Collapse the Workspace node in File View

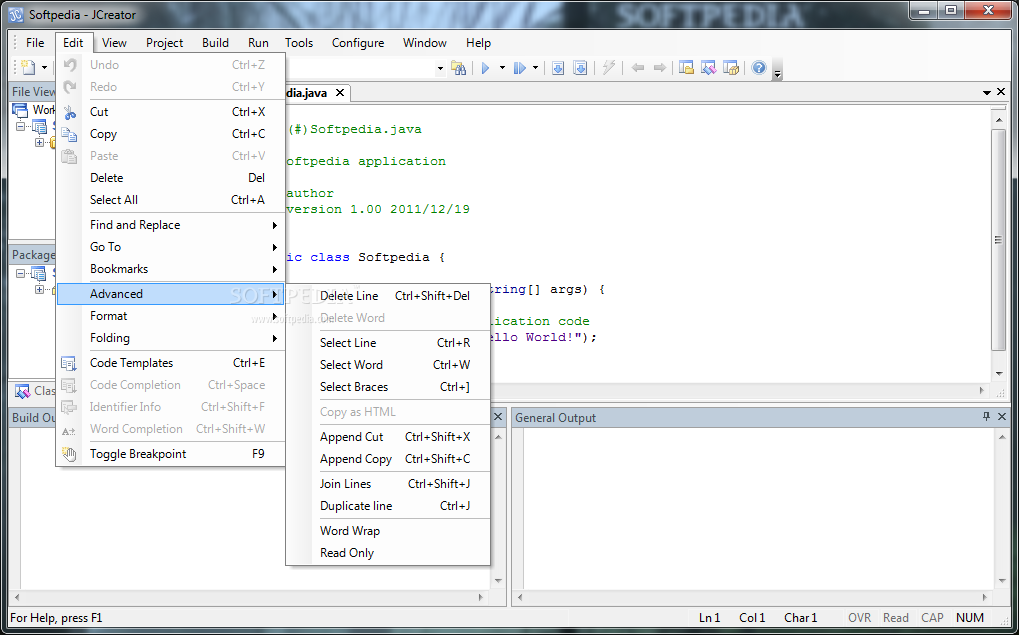(x=20, y=126)
